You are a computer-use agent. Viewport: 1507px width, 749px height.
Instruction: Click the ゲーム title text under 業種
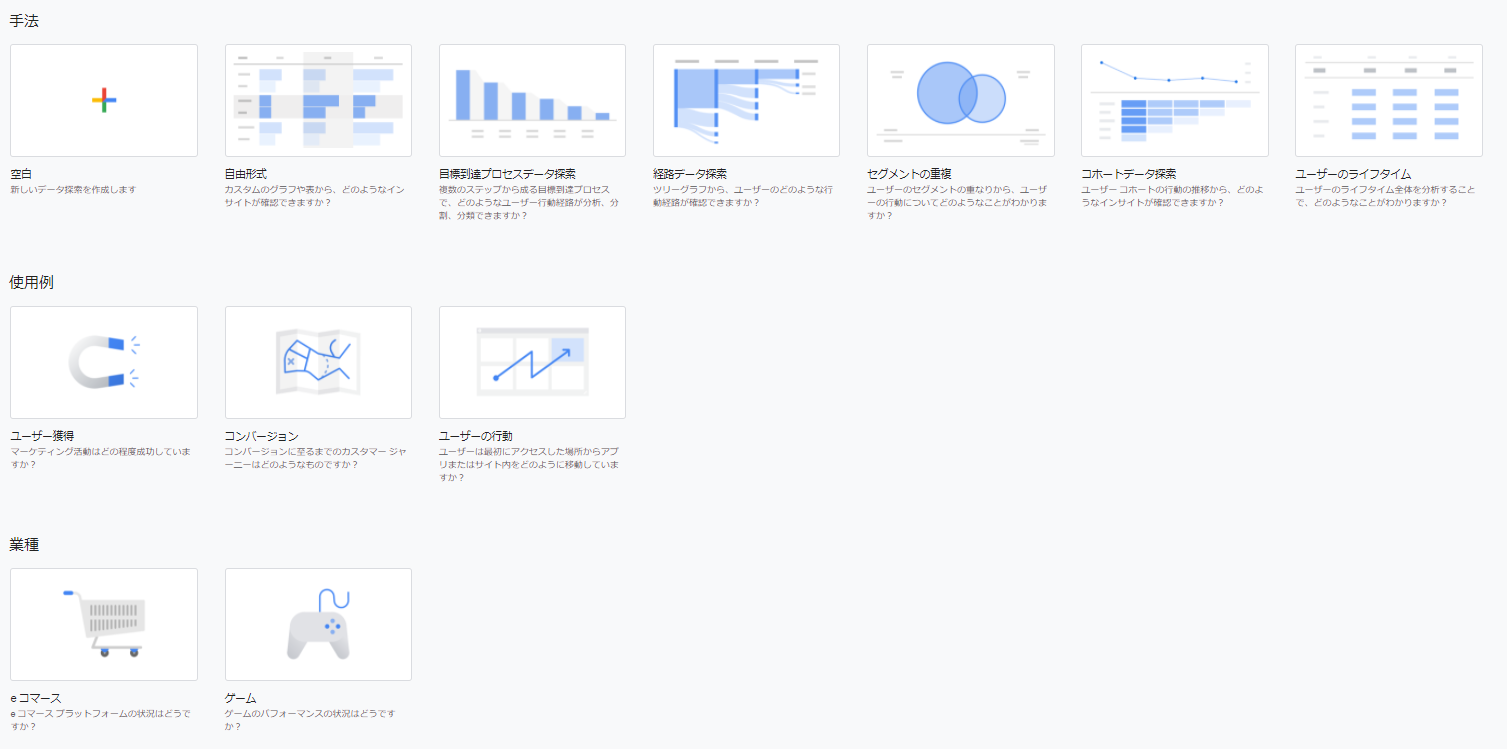pyautogui.click(x=240, y=698)
